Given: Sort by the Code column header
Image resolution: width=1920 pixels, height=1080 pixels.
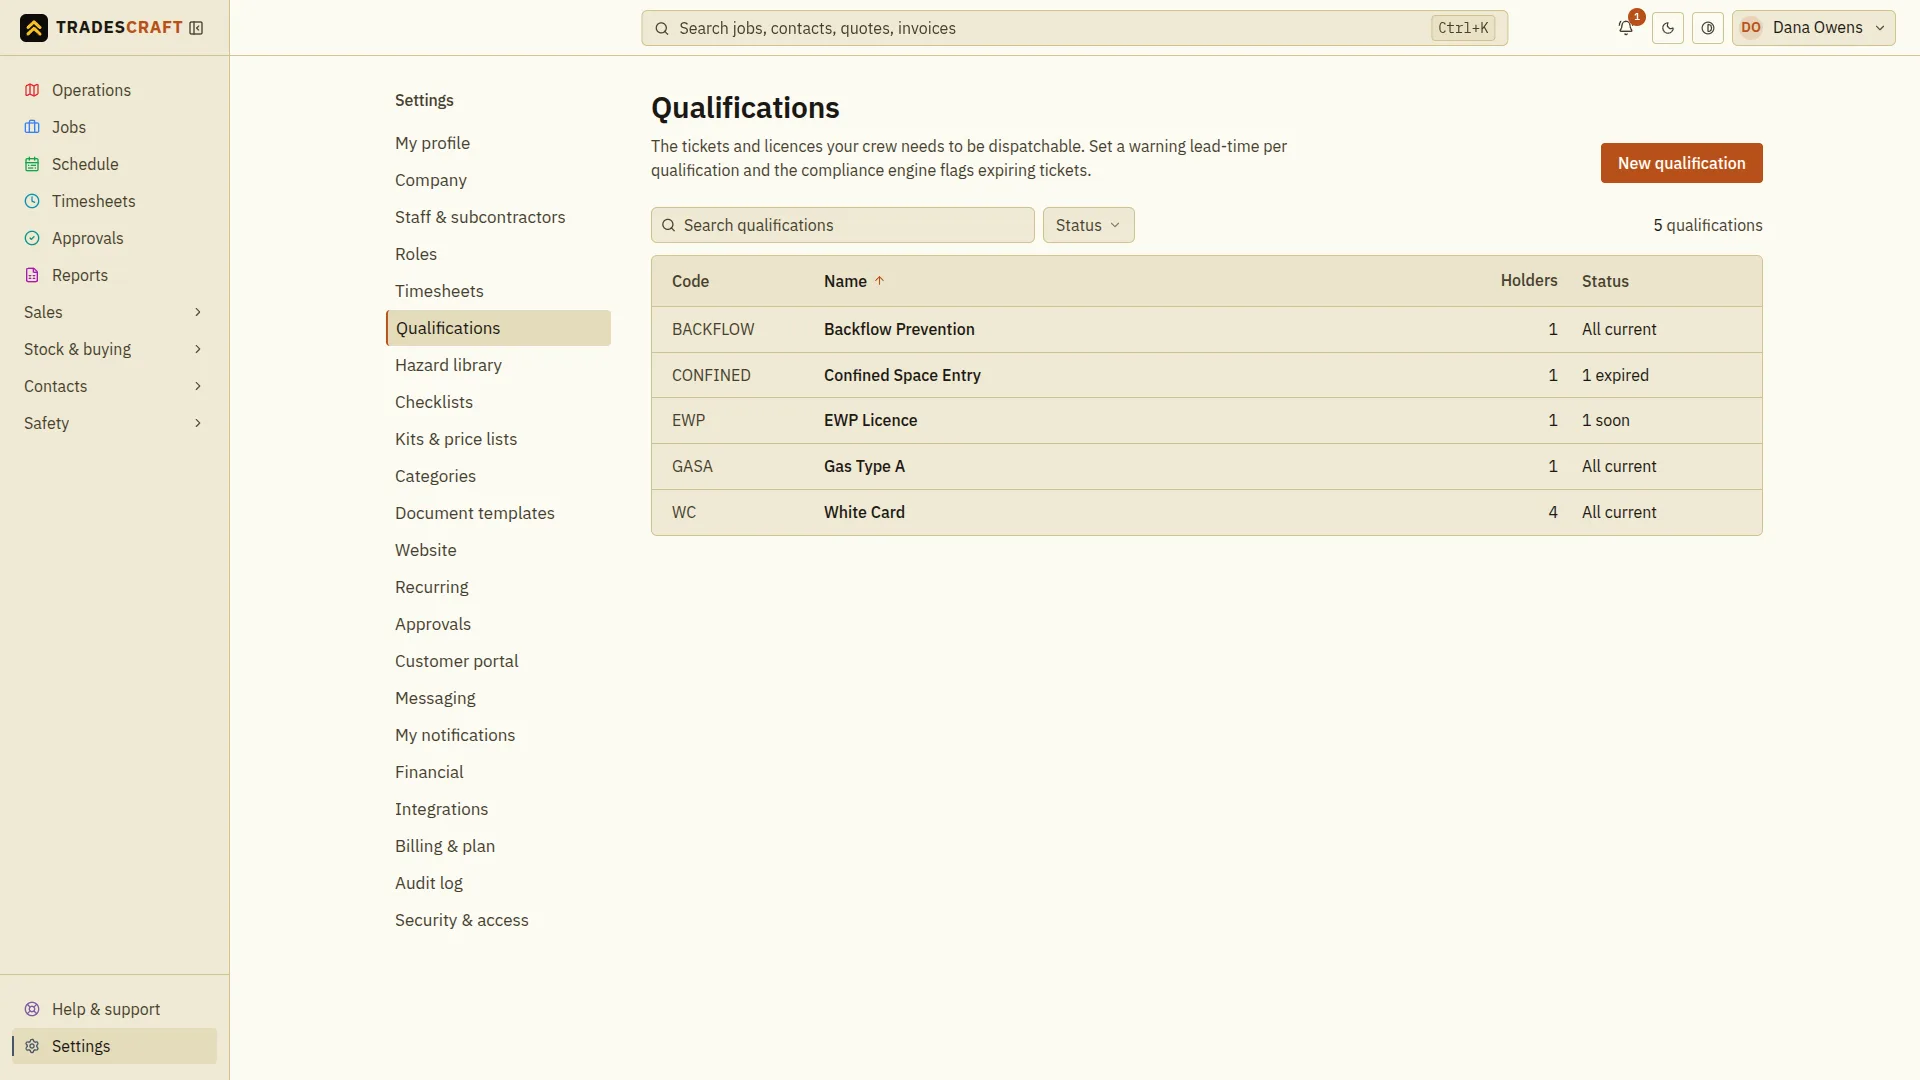Looking at the screenshot, I should 690,281.
